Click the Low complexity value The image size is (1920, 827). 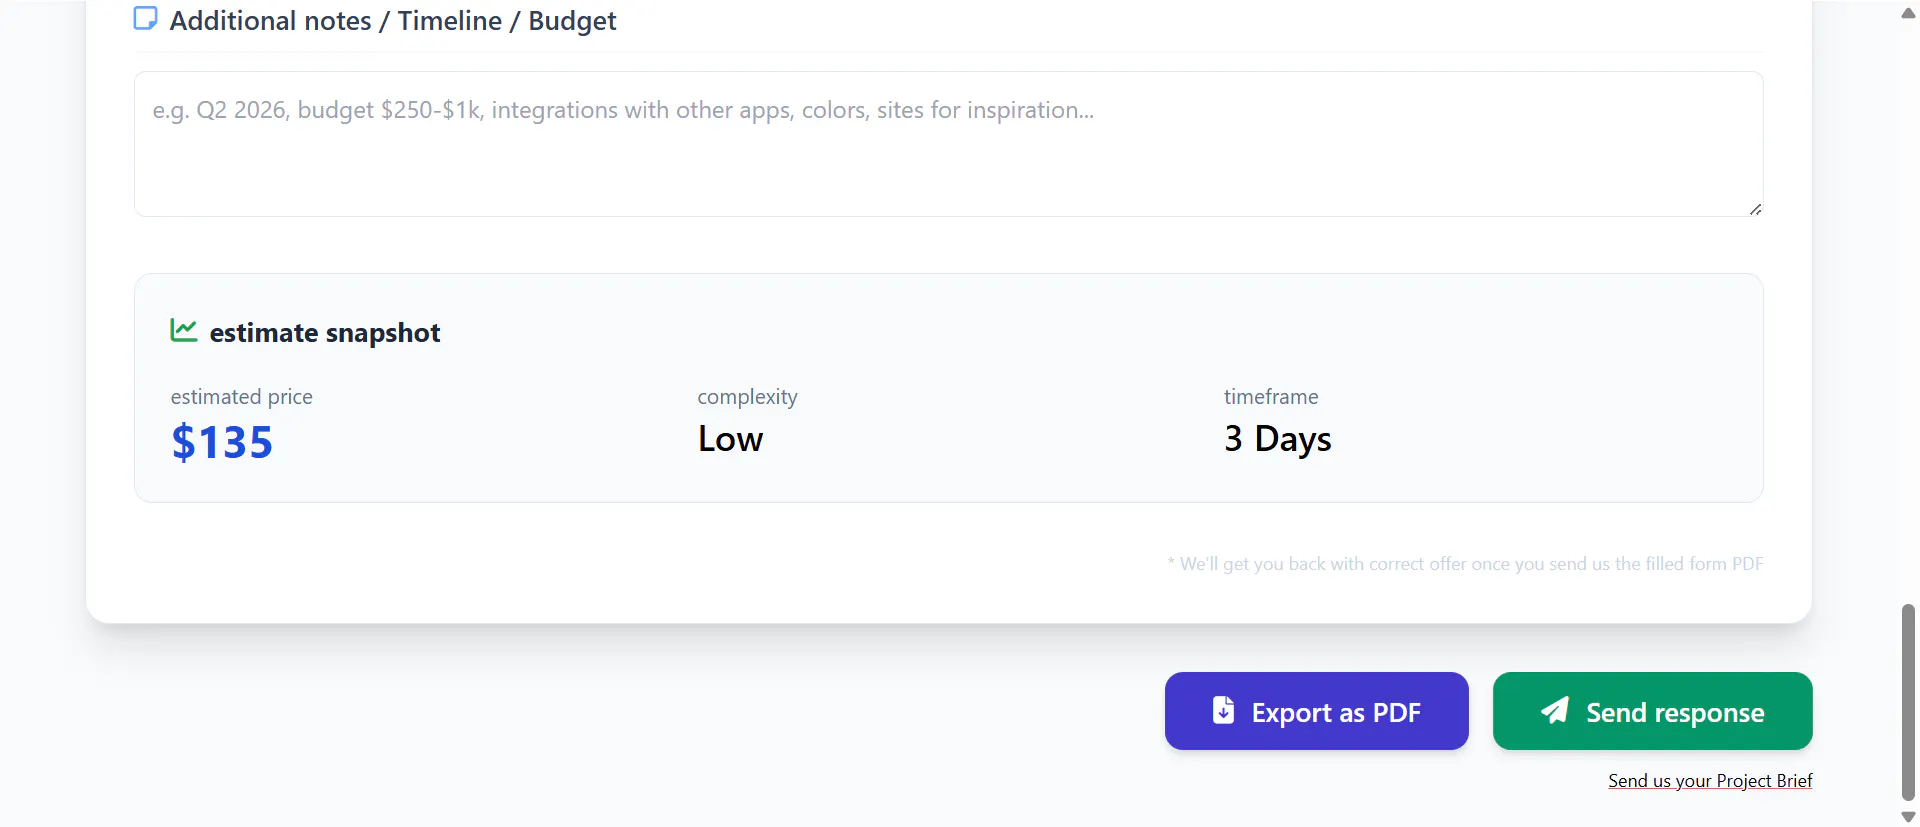[x=730, y=439]
